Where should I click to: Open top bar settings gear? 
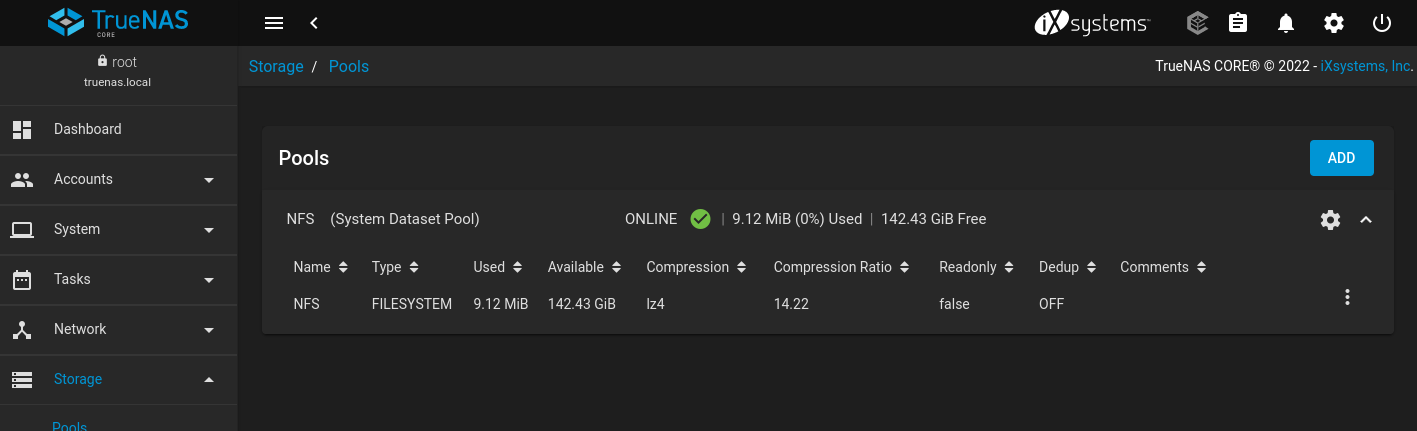click(x=1334, y=23)
